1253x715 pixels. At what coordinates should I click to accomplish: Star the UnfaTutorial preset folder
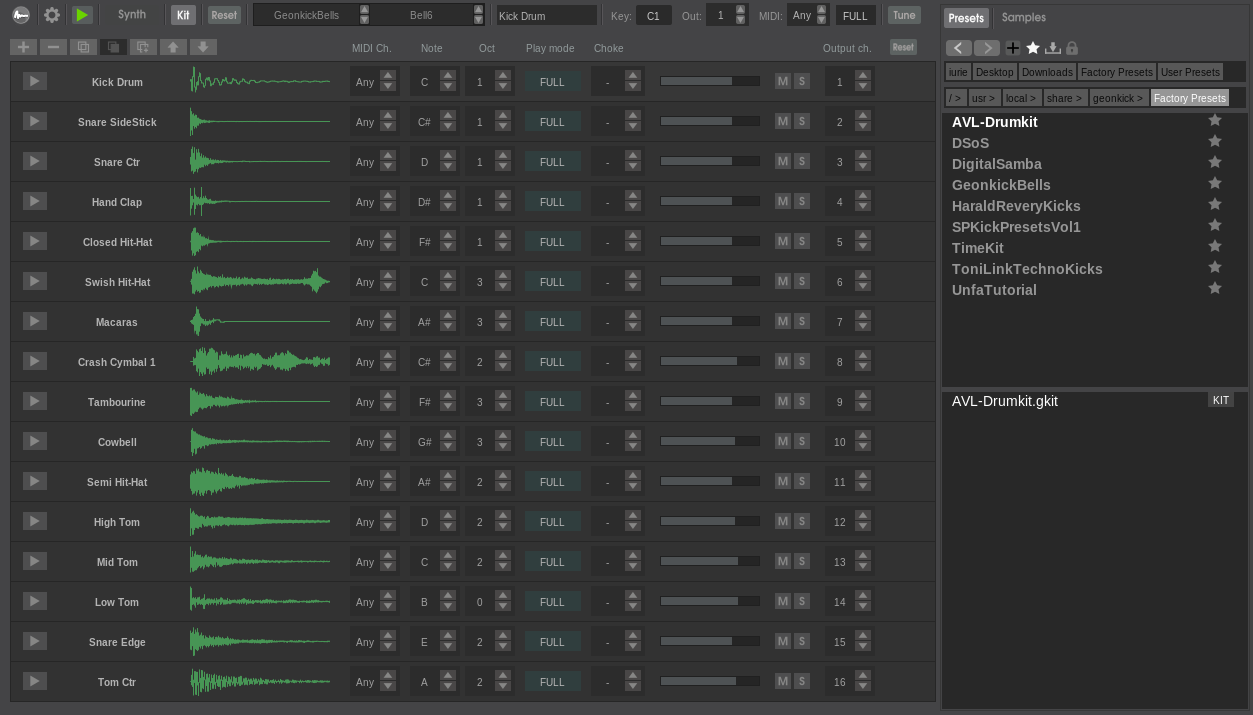pos(1215,288)
